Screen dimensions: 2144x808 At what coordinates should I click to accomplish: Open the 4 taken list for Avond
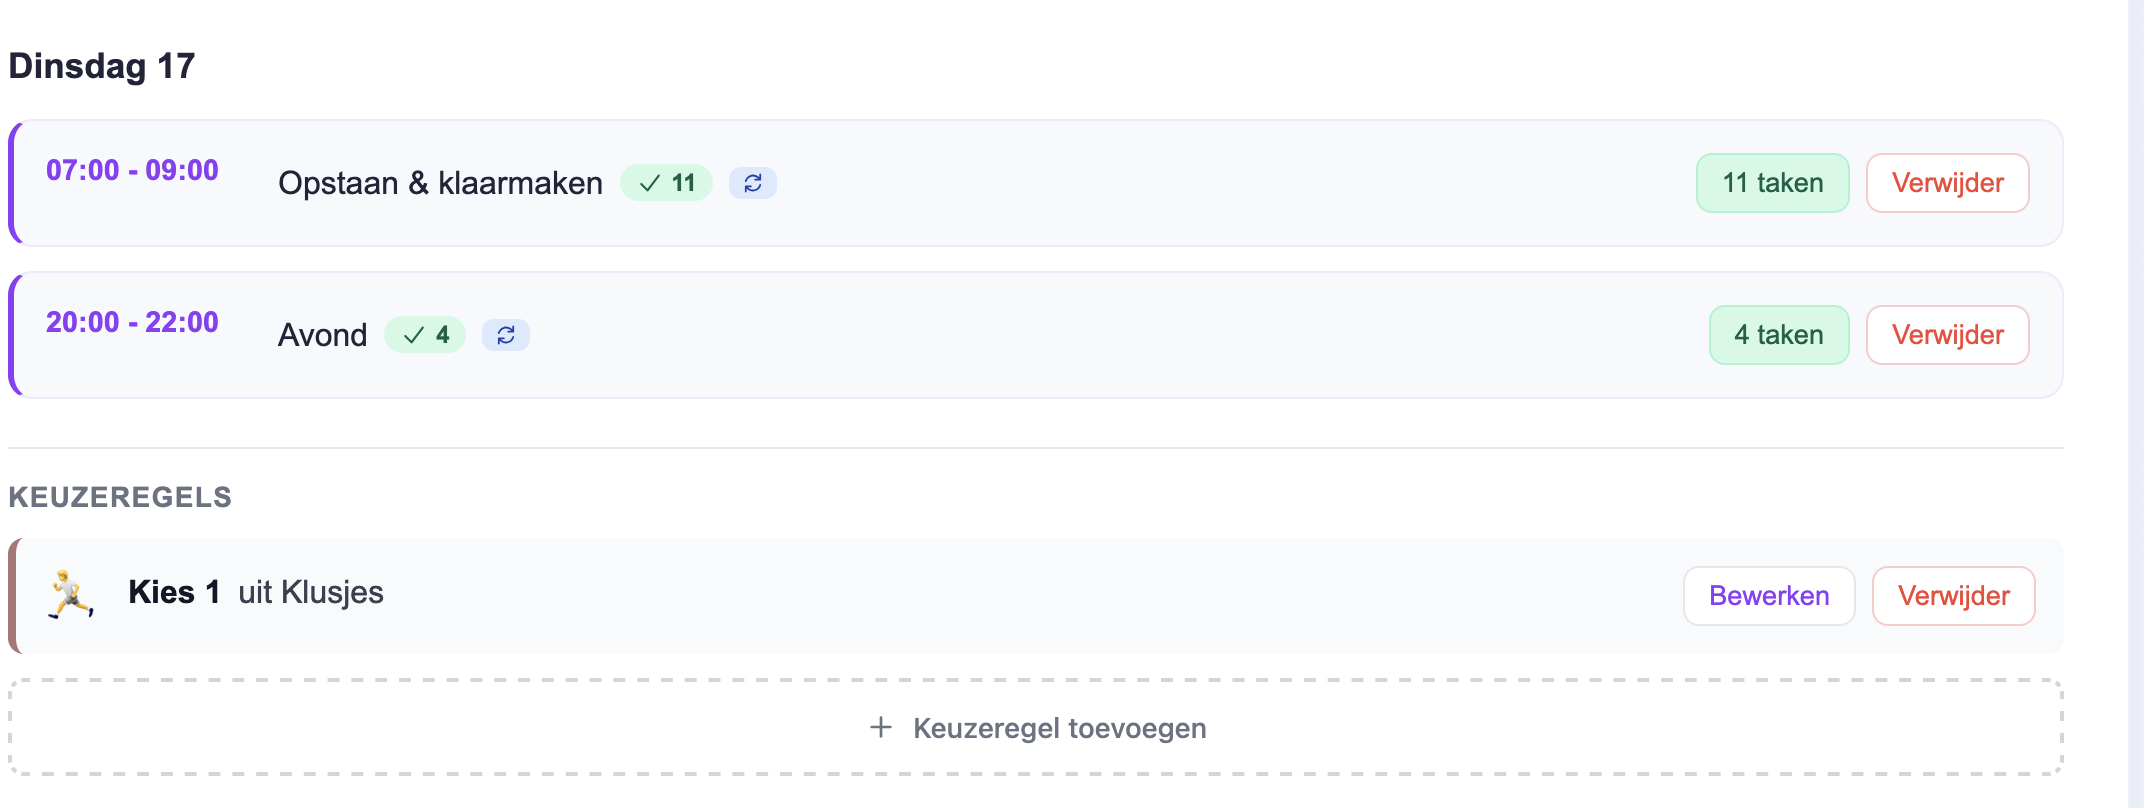1779,335
